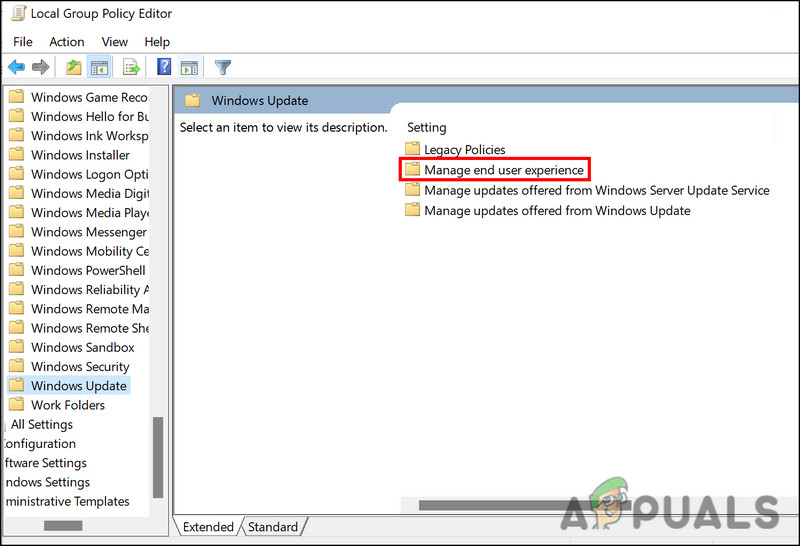Select Windows Settings tree node
The width and height of the screenshot is (800, 546).
point(47,482)
